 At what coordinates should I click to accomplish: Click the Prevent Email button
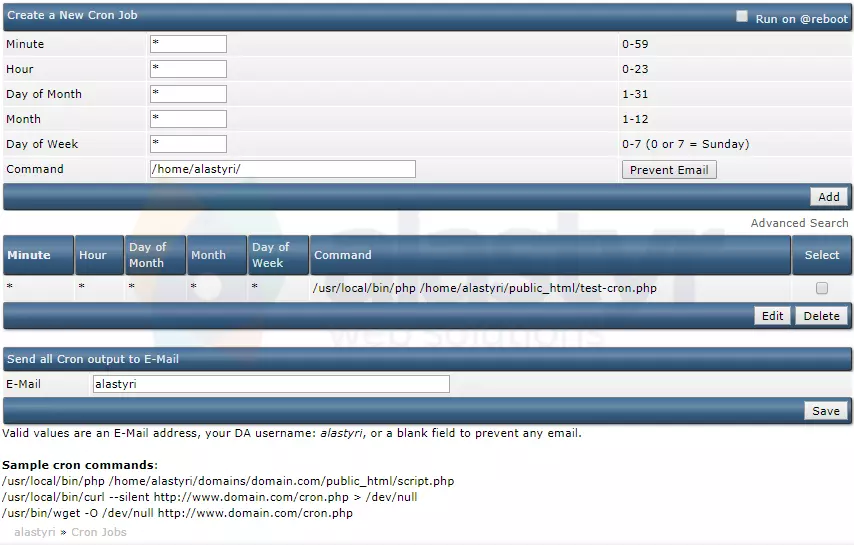click(x=669, y=170)
